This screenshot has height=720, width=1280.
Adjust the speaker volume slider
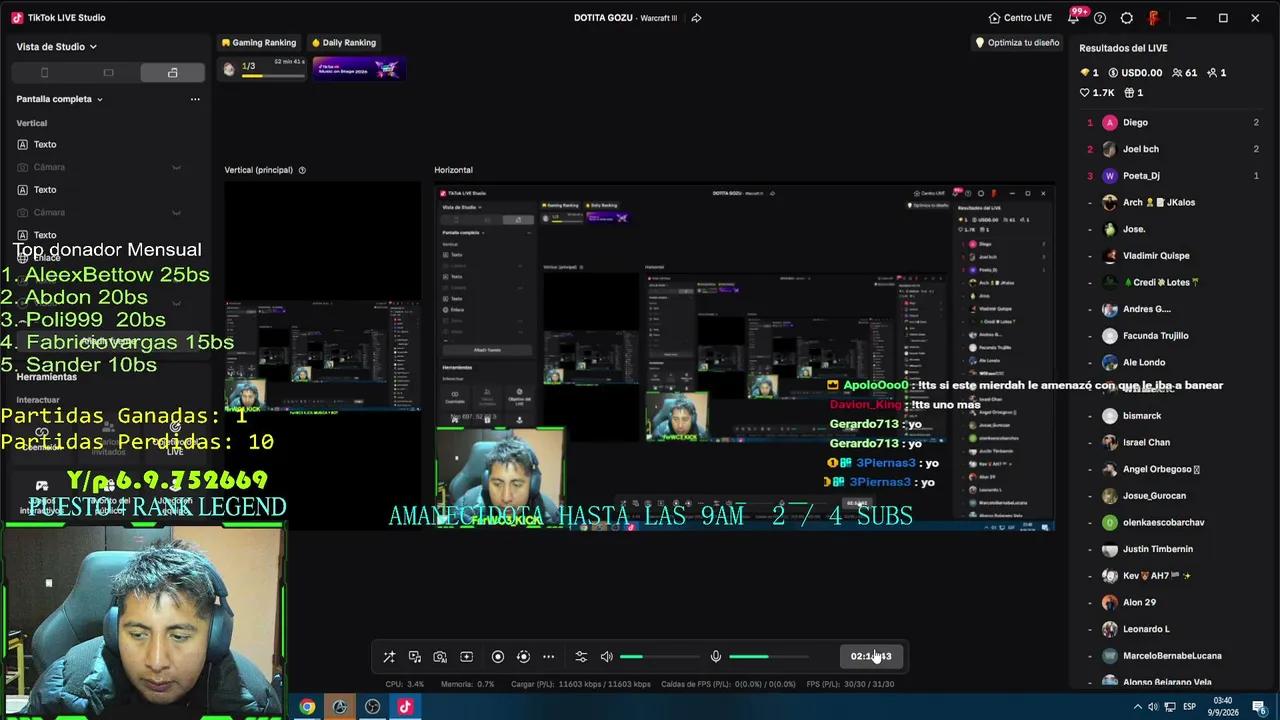[x=660, y=657]
